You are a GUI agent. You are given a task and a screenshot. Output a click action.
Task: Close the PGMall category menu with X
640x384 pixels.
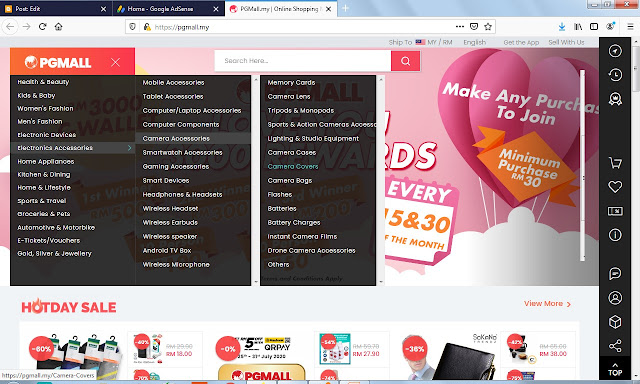coord(116,62)
